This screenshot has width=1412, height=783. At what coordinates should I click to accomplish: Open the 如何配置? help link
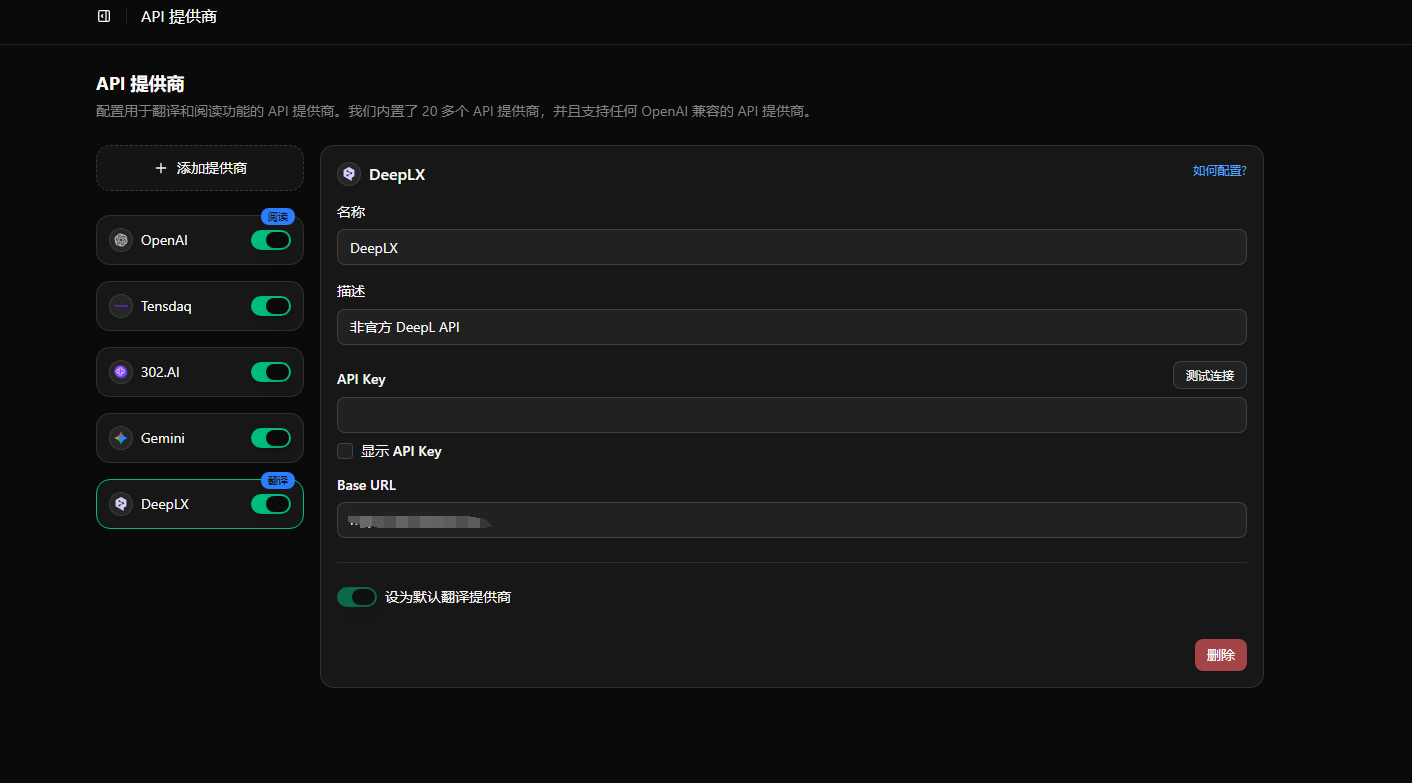click(1219, 171)
